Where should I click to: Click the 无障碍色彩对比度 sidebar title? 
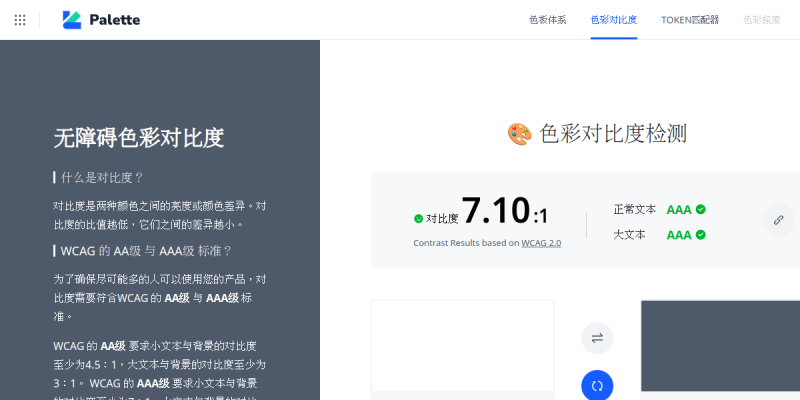[x=139, y=138]
